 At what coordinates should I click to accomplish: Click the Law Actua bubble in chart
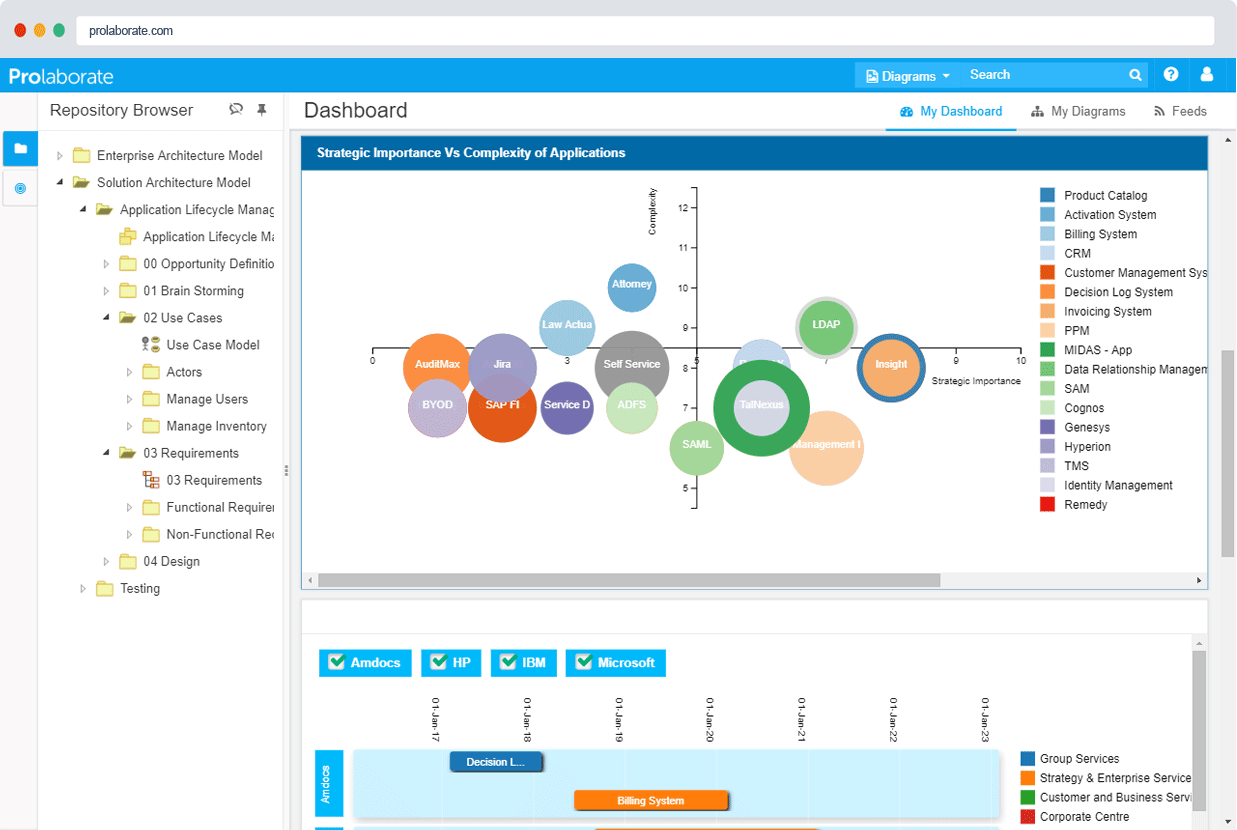pyautogui.click(x=567, y=326)
